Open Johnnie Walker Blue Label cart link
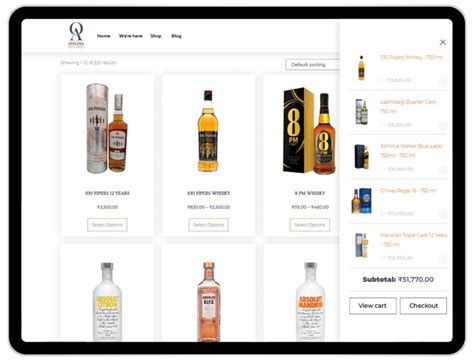 click(x=412, y=151)
